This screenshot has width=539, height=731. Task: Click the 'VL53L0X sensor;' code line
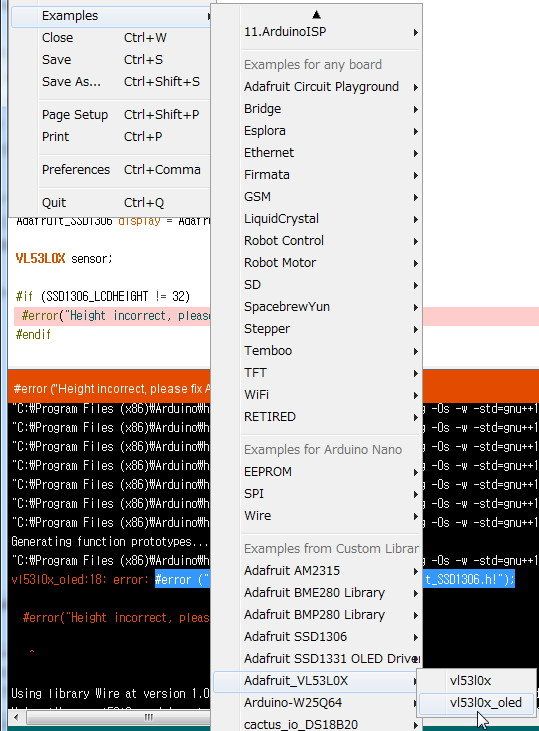click(x=64, y=258)
